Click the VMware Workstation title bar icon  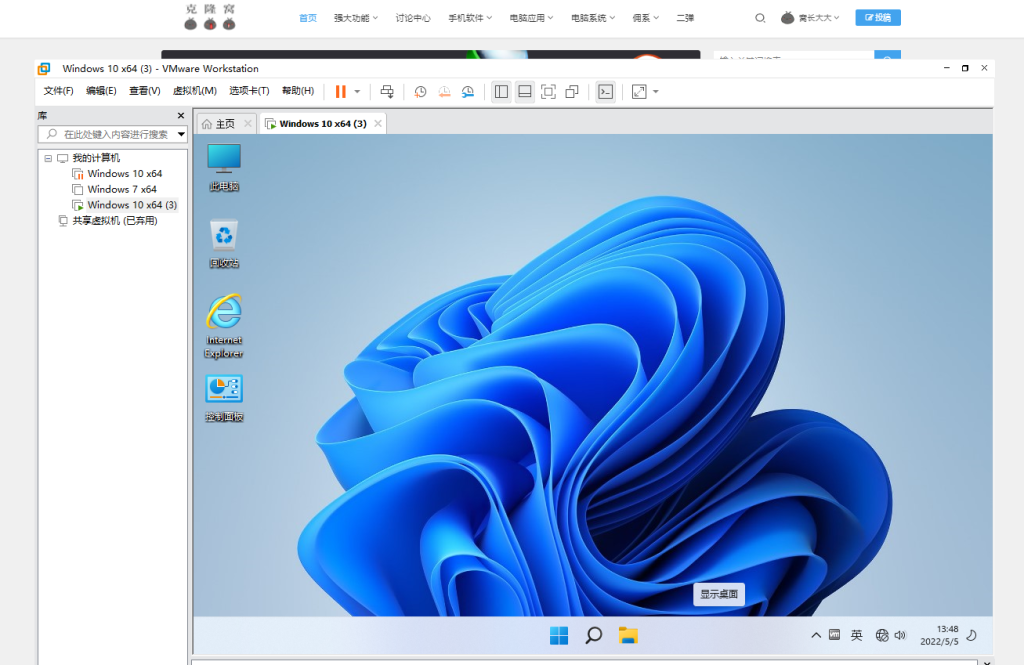pos(44,69)
